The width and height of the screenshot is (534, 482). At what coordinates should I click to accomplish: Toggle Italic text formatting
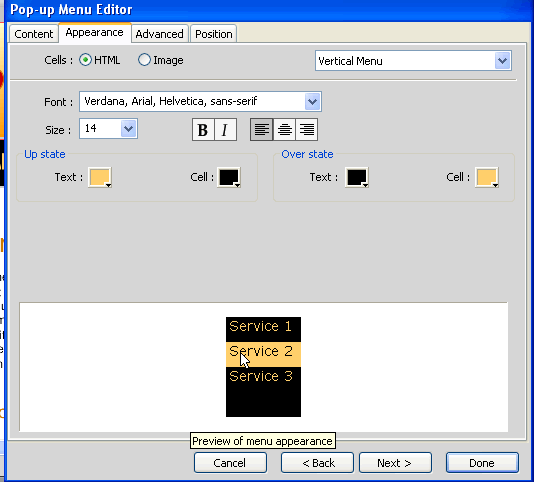[x=225, y=129]
